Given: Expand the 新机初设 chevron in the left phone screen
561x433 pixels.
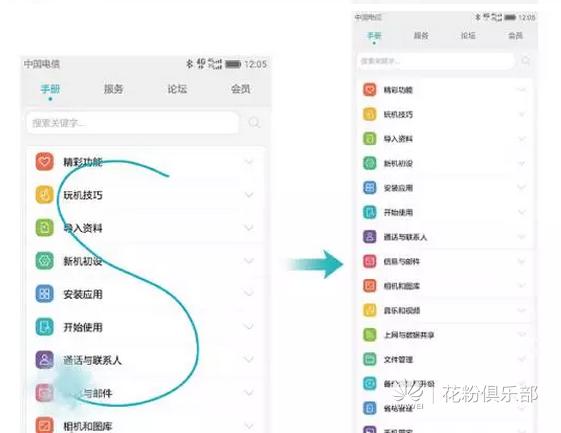Looking at the screenshot, I should pos(249,261).
